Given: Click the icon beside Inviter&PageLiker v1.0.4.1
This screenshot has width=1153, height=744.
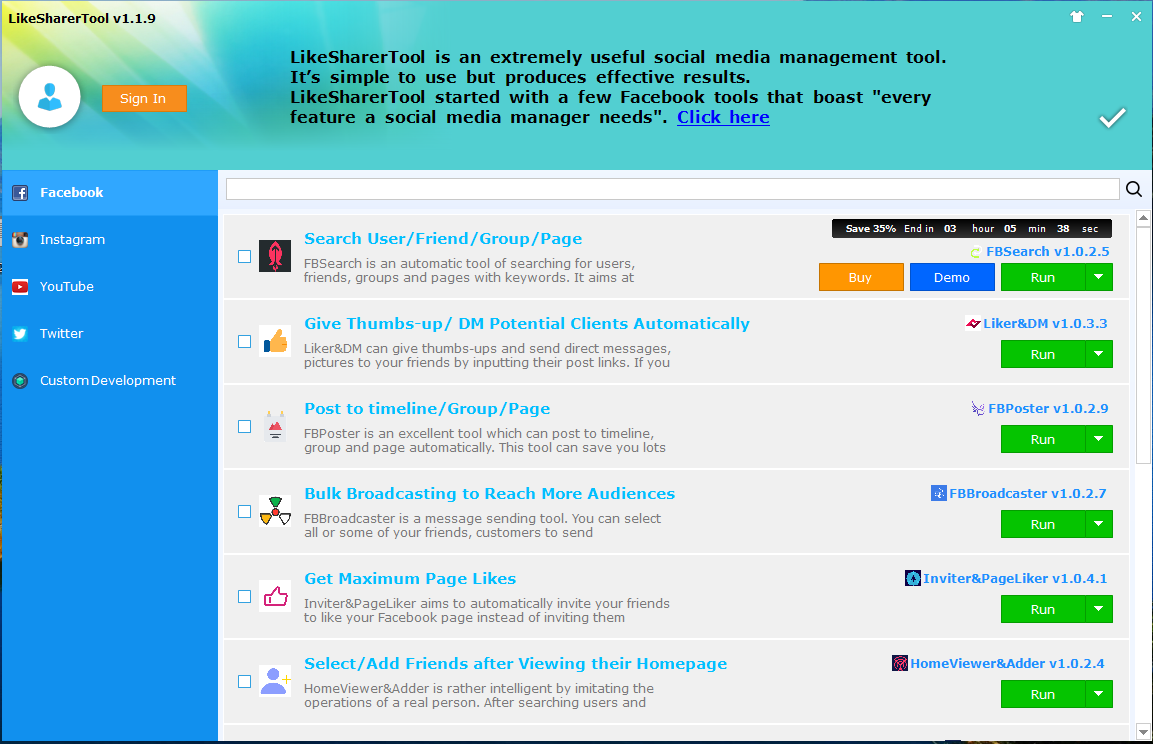Looking at the screenshot, I should pos(913,579).
